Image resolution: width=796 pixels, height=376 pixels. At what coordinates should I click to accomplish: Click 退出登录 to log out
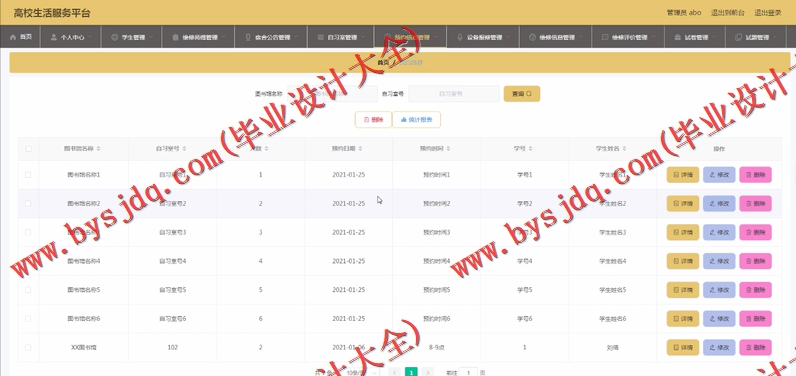768,13
